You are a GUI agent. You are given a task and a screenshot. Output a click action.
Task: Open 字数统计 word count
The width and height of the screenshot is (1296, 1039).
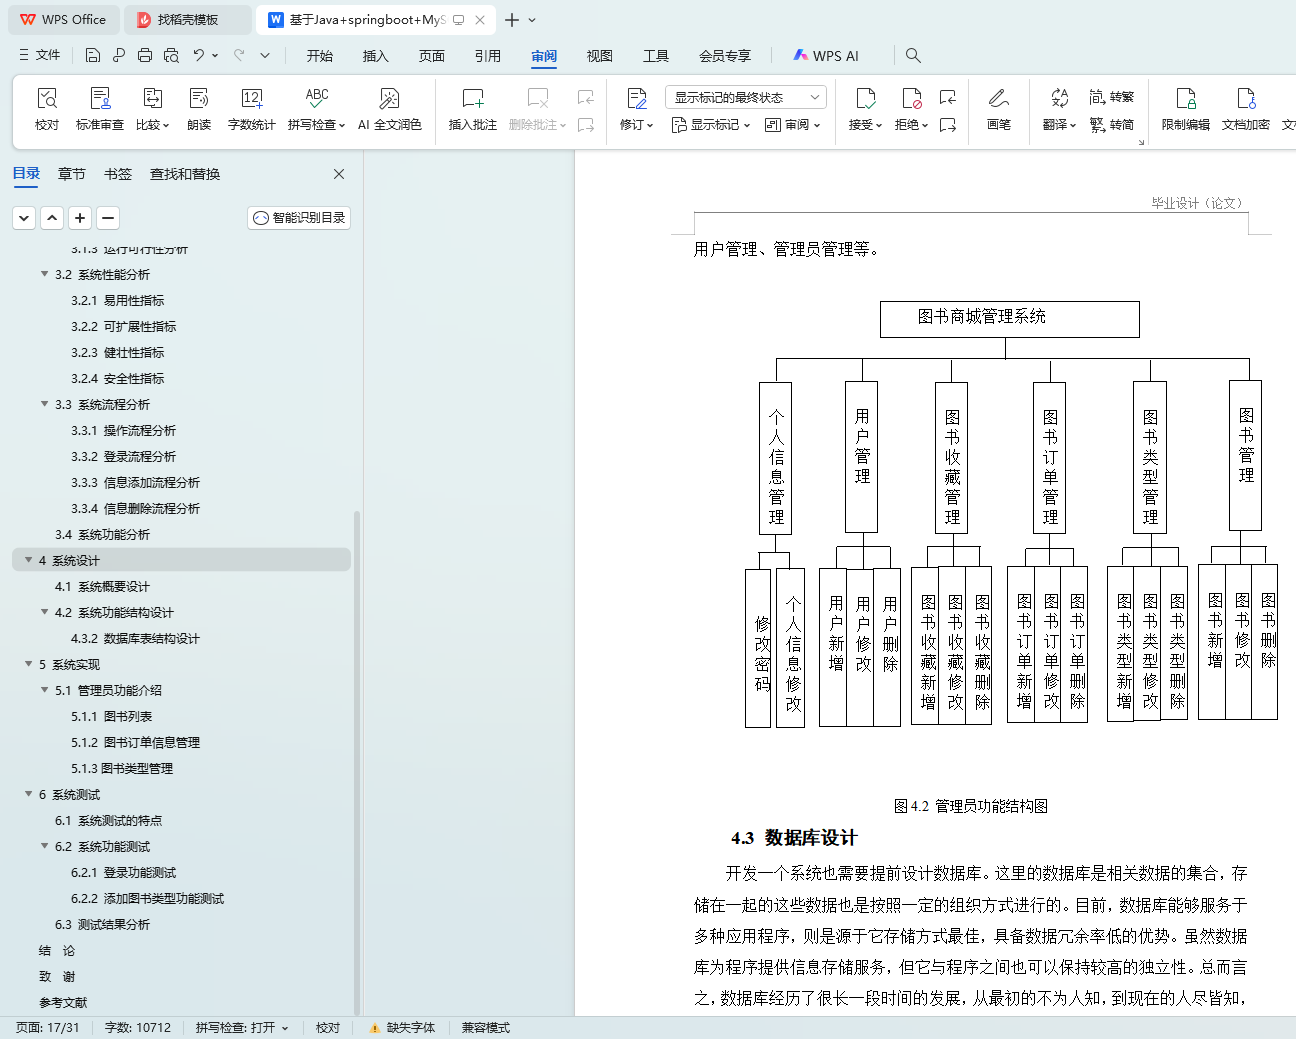point(251,109)
